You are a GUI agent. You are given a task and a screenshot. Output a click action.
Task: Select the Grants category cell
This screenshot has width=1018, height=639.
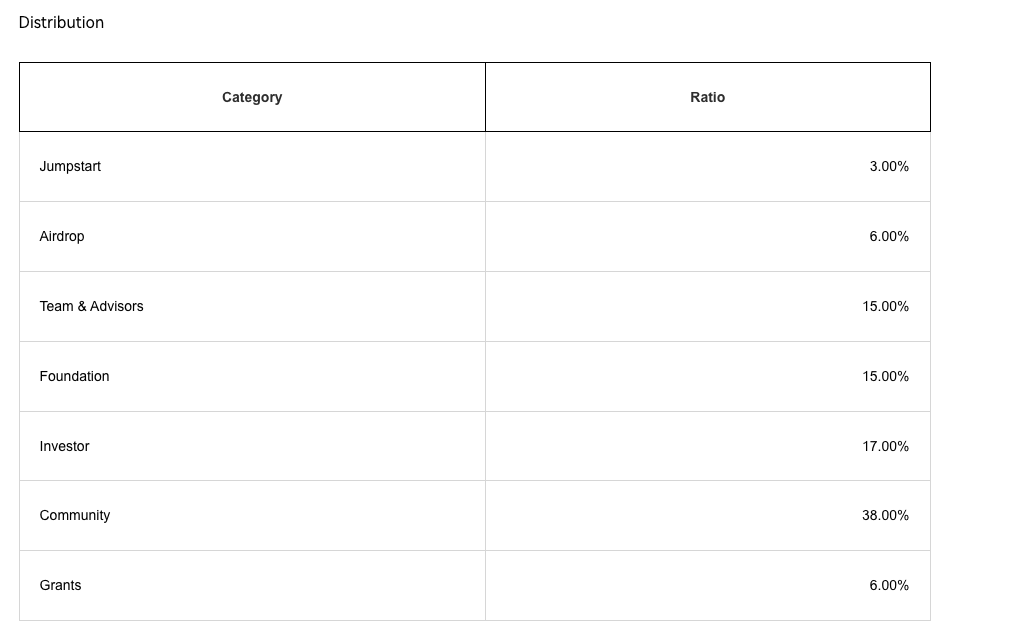point(60,585)
